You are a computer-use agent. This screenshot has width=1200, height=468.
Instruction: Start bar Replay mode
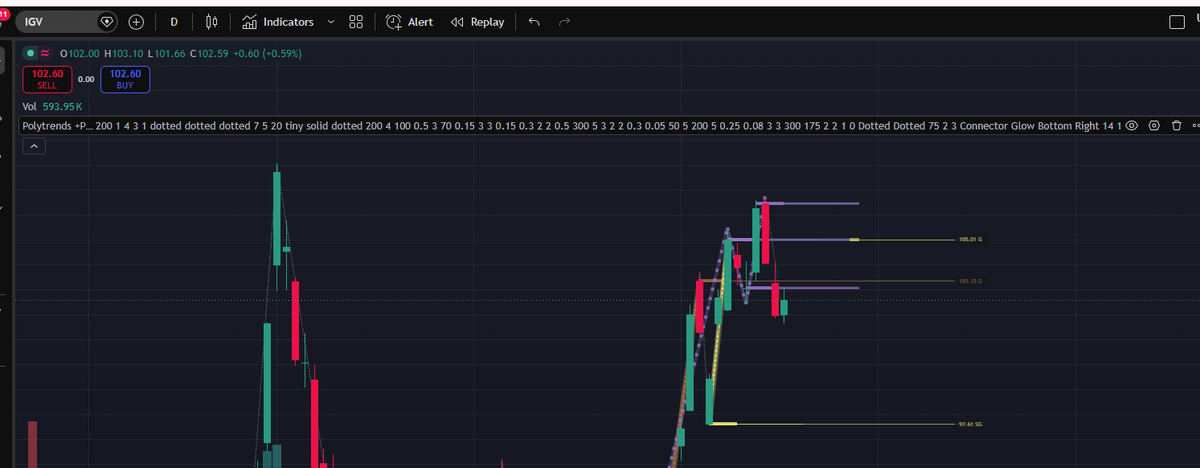[478, 22]
